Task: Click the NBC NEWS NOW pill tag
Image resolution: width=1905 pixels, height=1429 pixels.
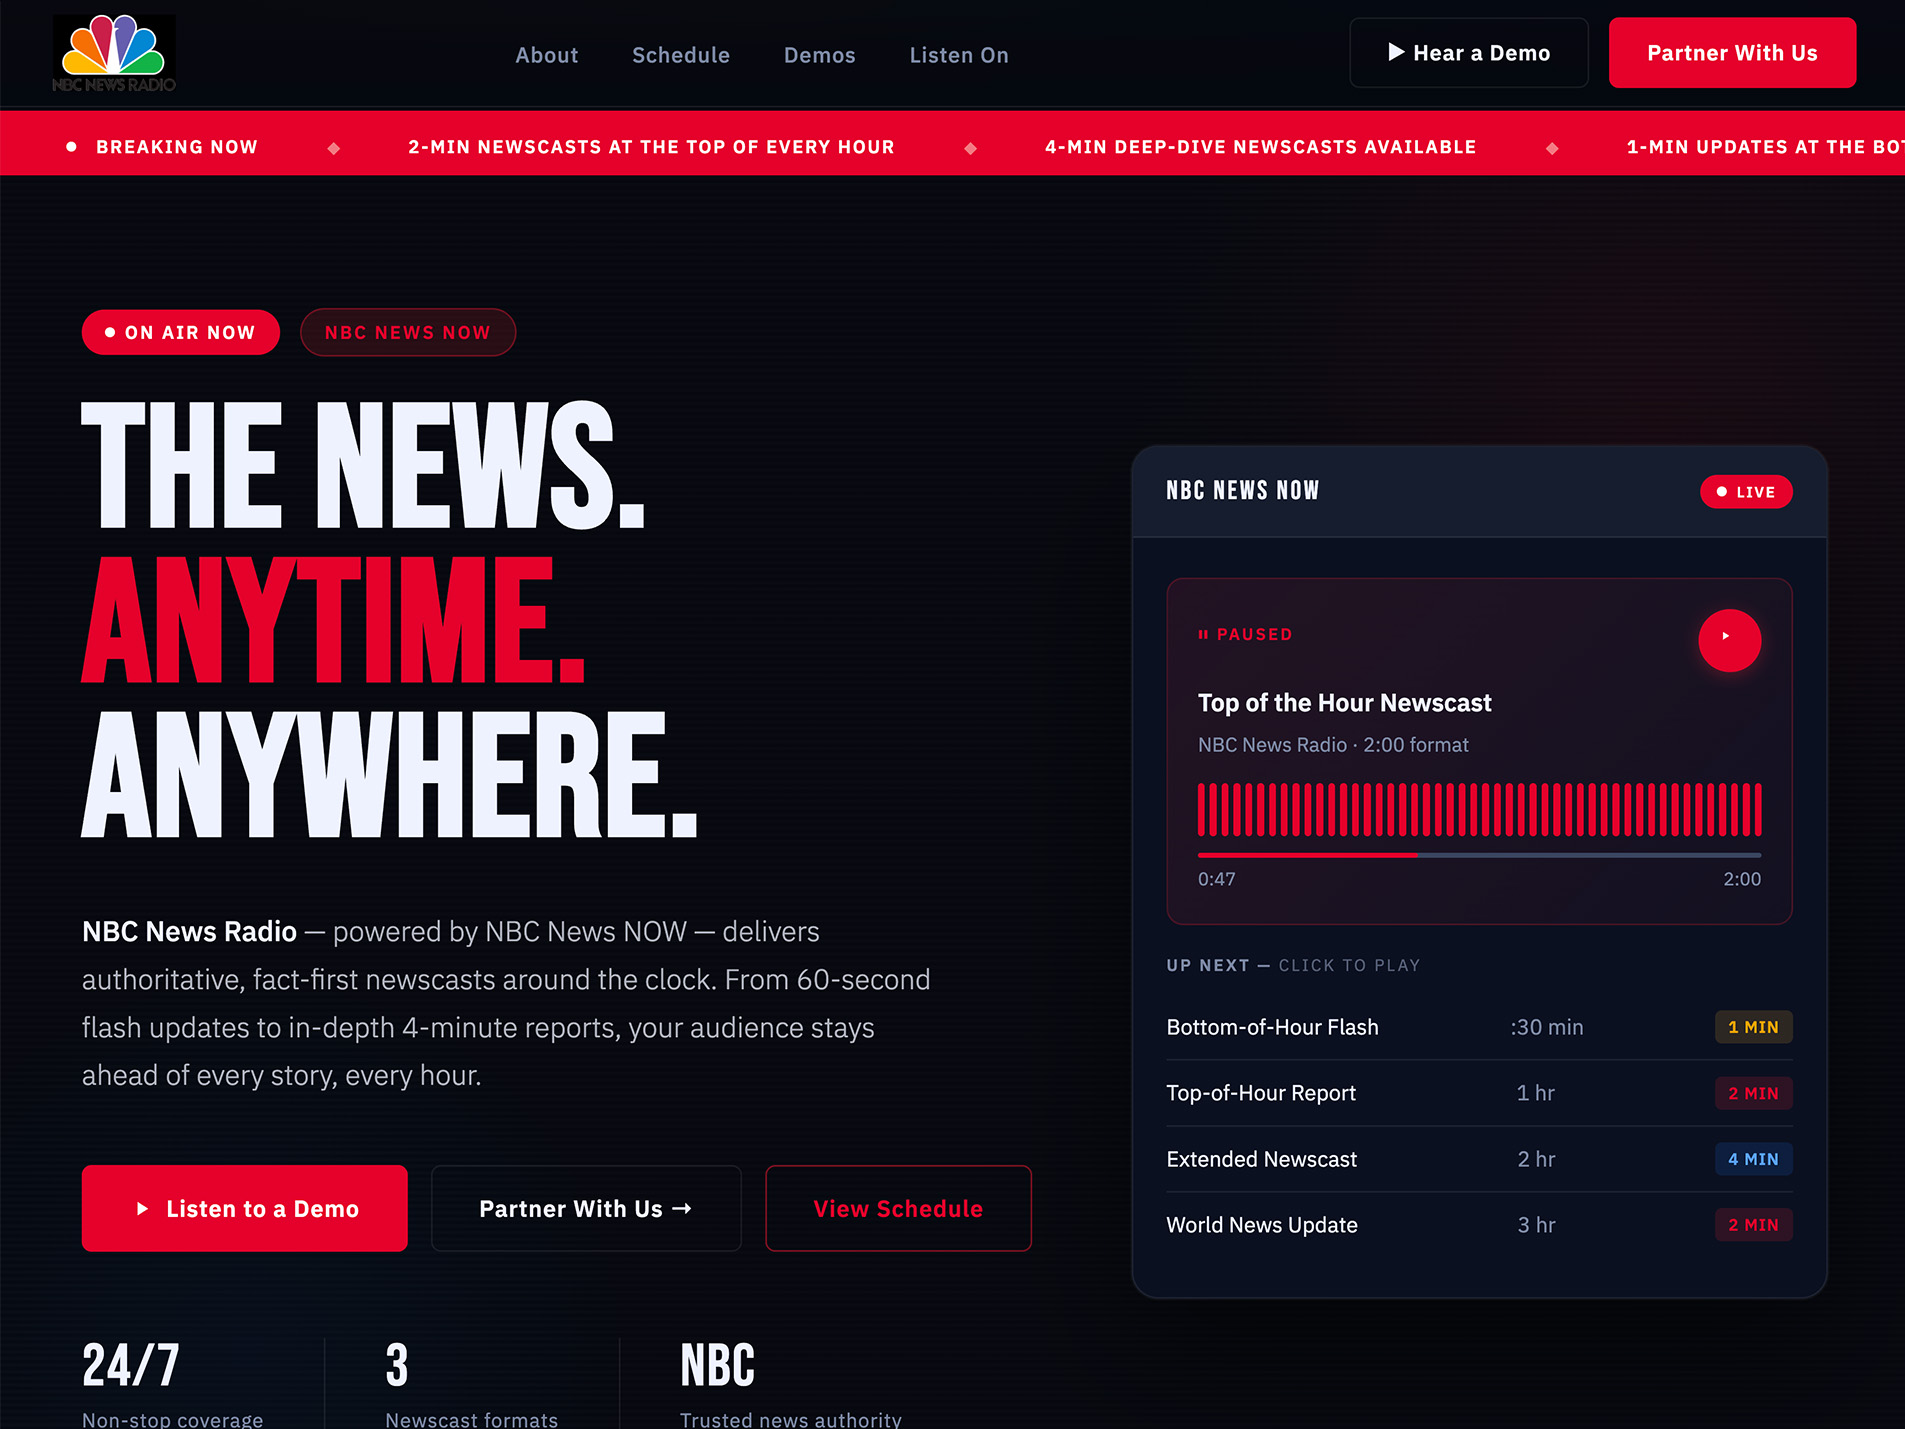Action: [408, 332]
